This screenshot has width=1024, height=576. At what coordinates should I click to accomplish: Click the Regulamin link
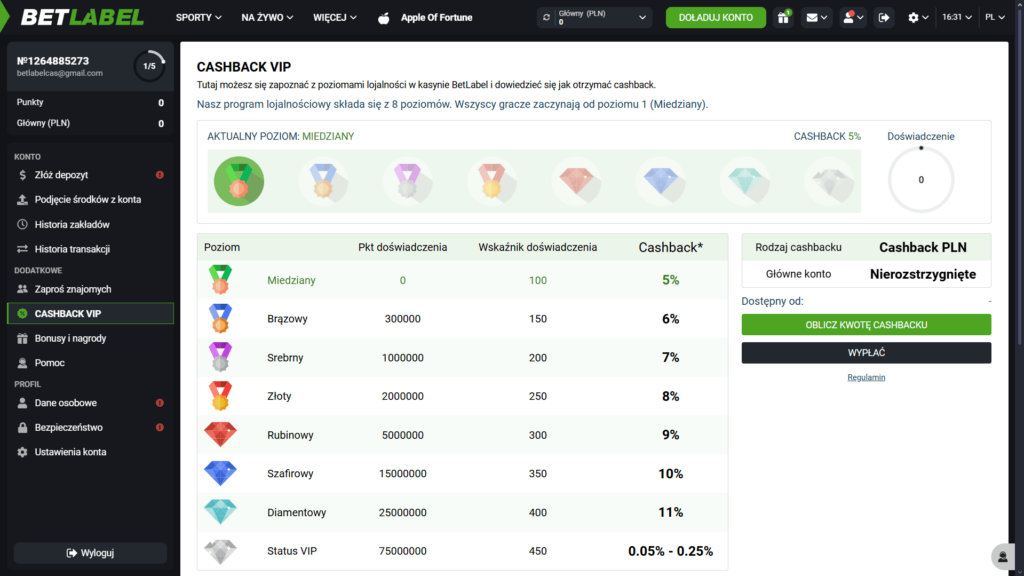pyautogui.click(x=866, y=377)
